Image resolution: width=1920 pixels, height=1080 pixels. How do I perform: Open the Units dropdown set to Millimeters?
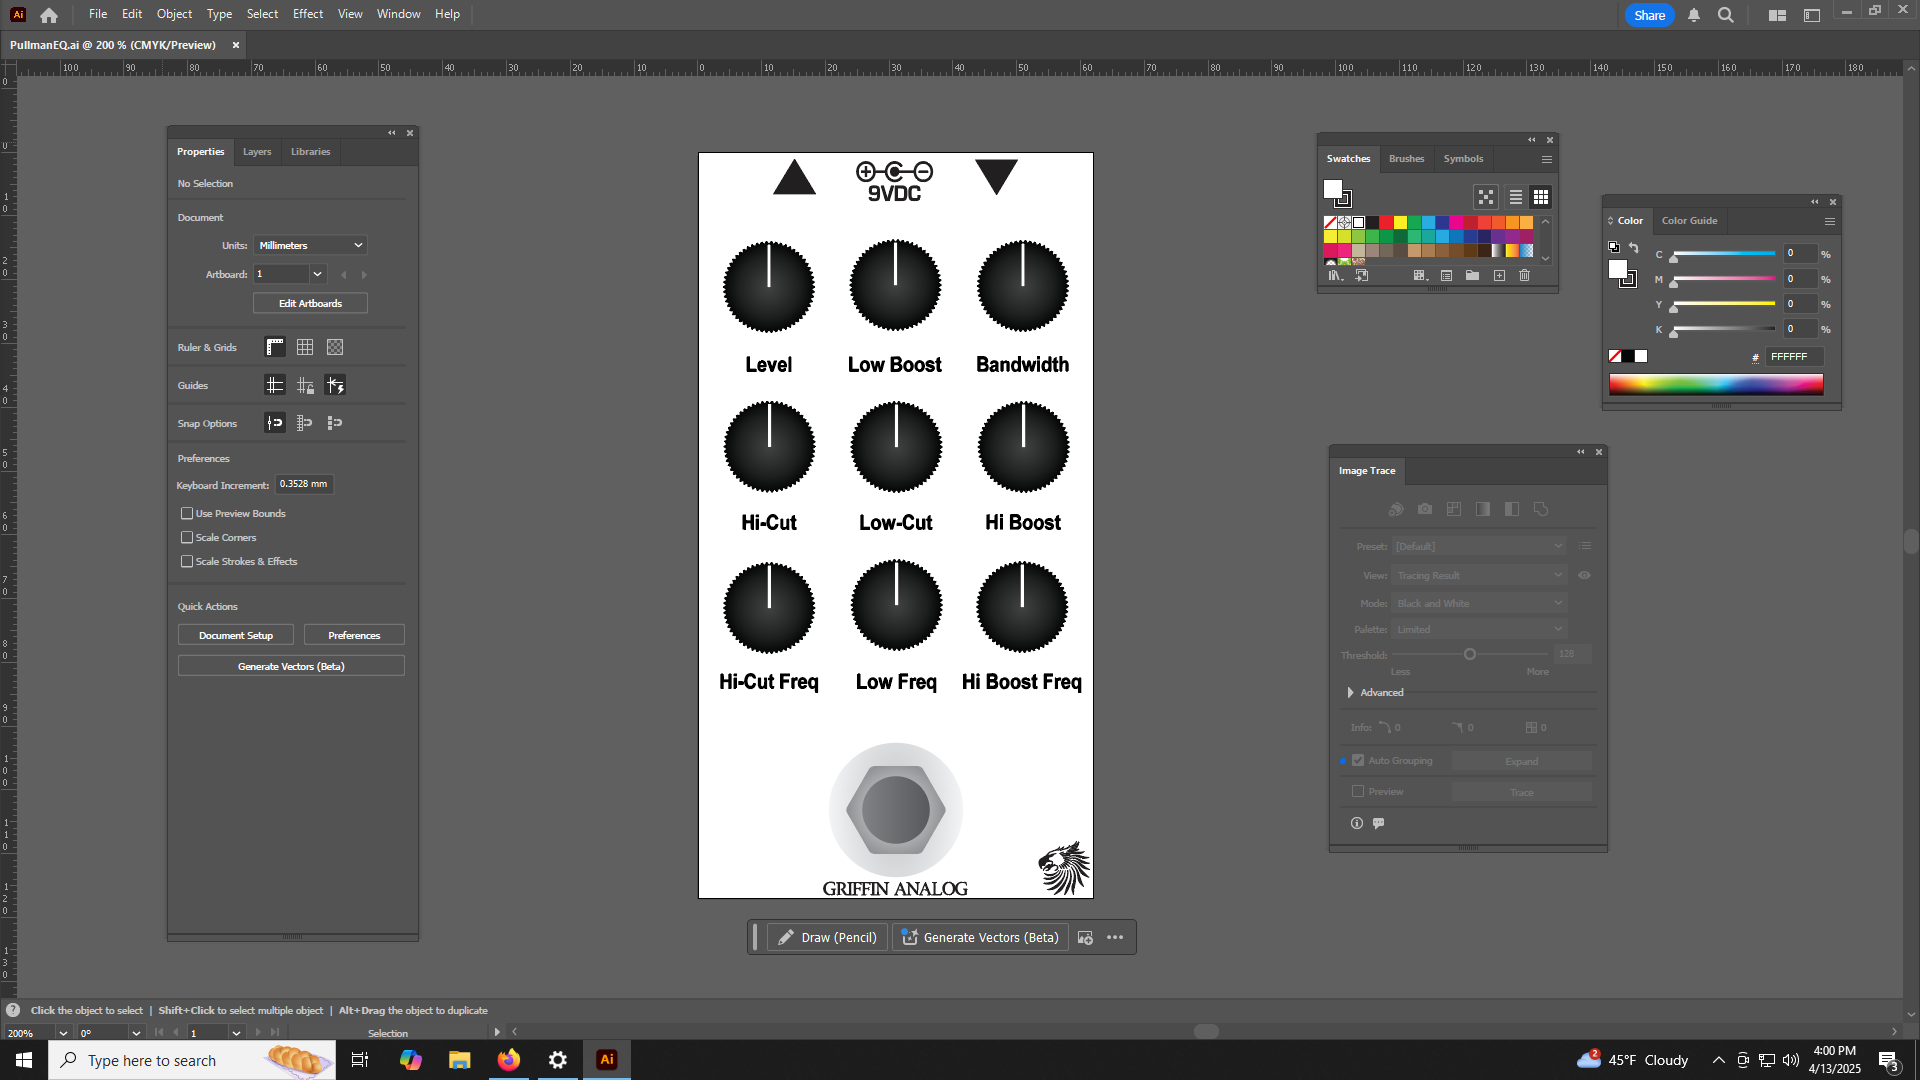tap(310, 245)
